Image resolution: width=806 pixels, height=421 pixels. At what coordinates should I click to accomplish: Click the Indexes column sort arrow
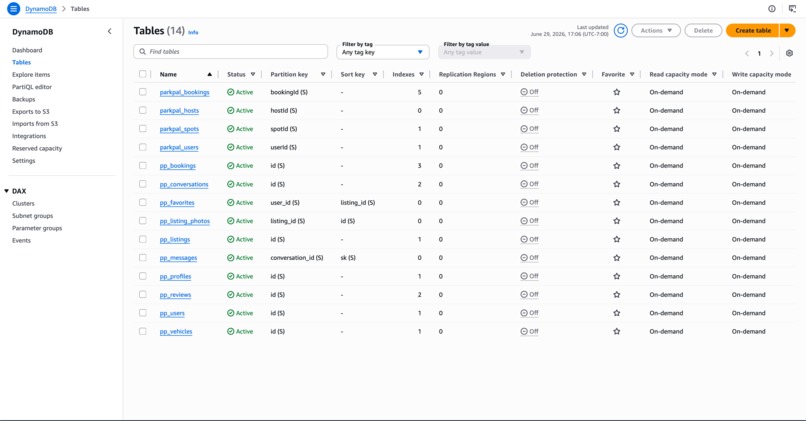[x=422, y=75]
